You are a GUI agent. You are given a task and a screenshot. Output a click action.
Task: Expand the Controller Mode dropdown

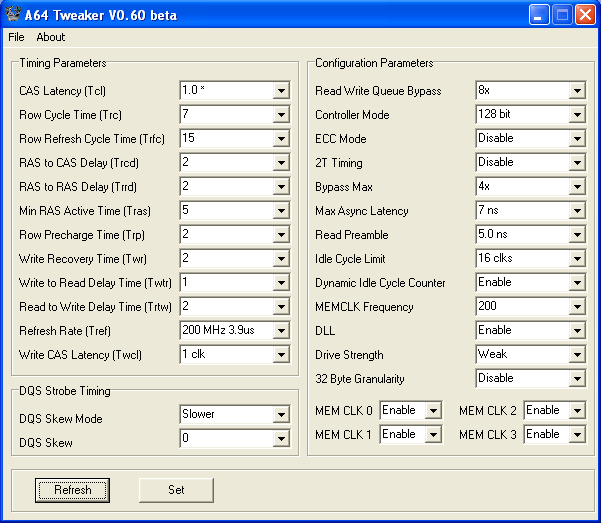click(x=577, y=115)
